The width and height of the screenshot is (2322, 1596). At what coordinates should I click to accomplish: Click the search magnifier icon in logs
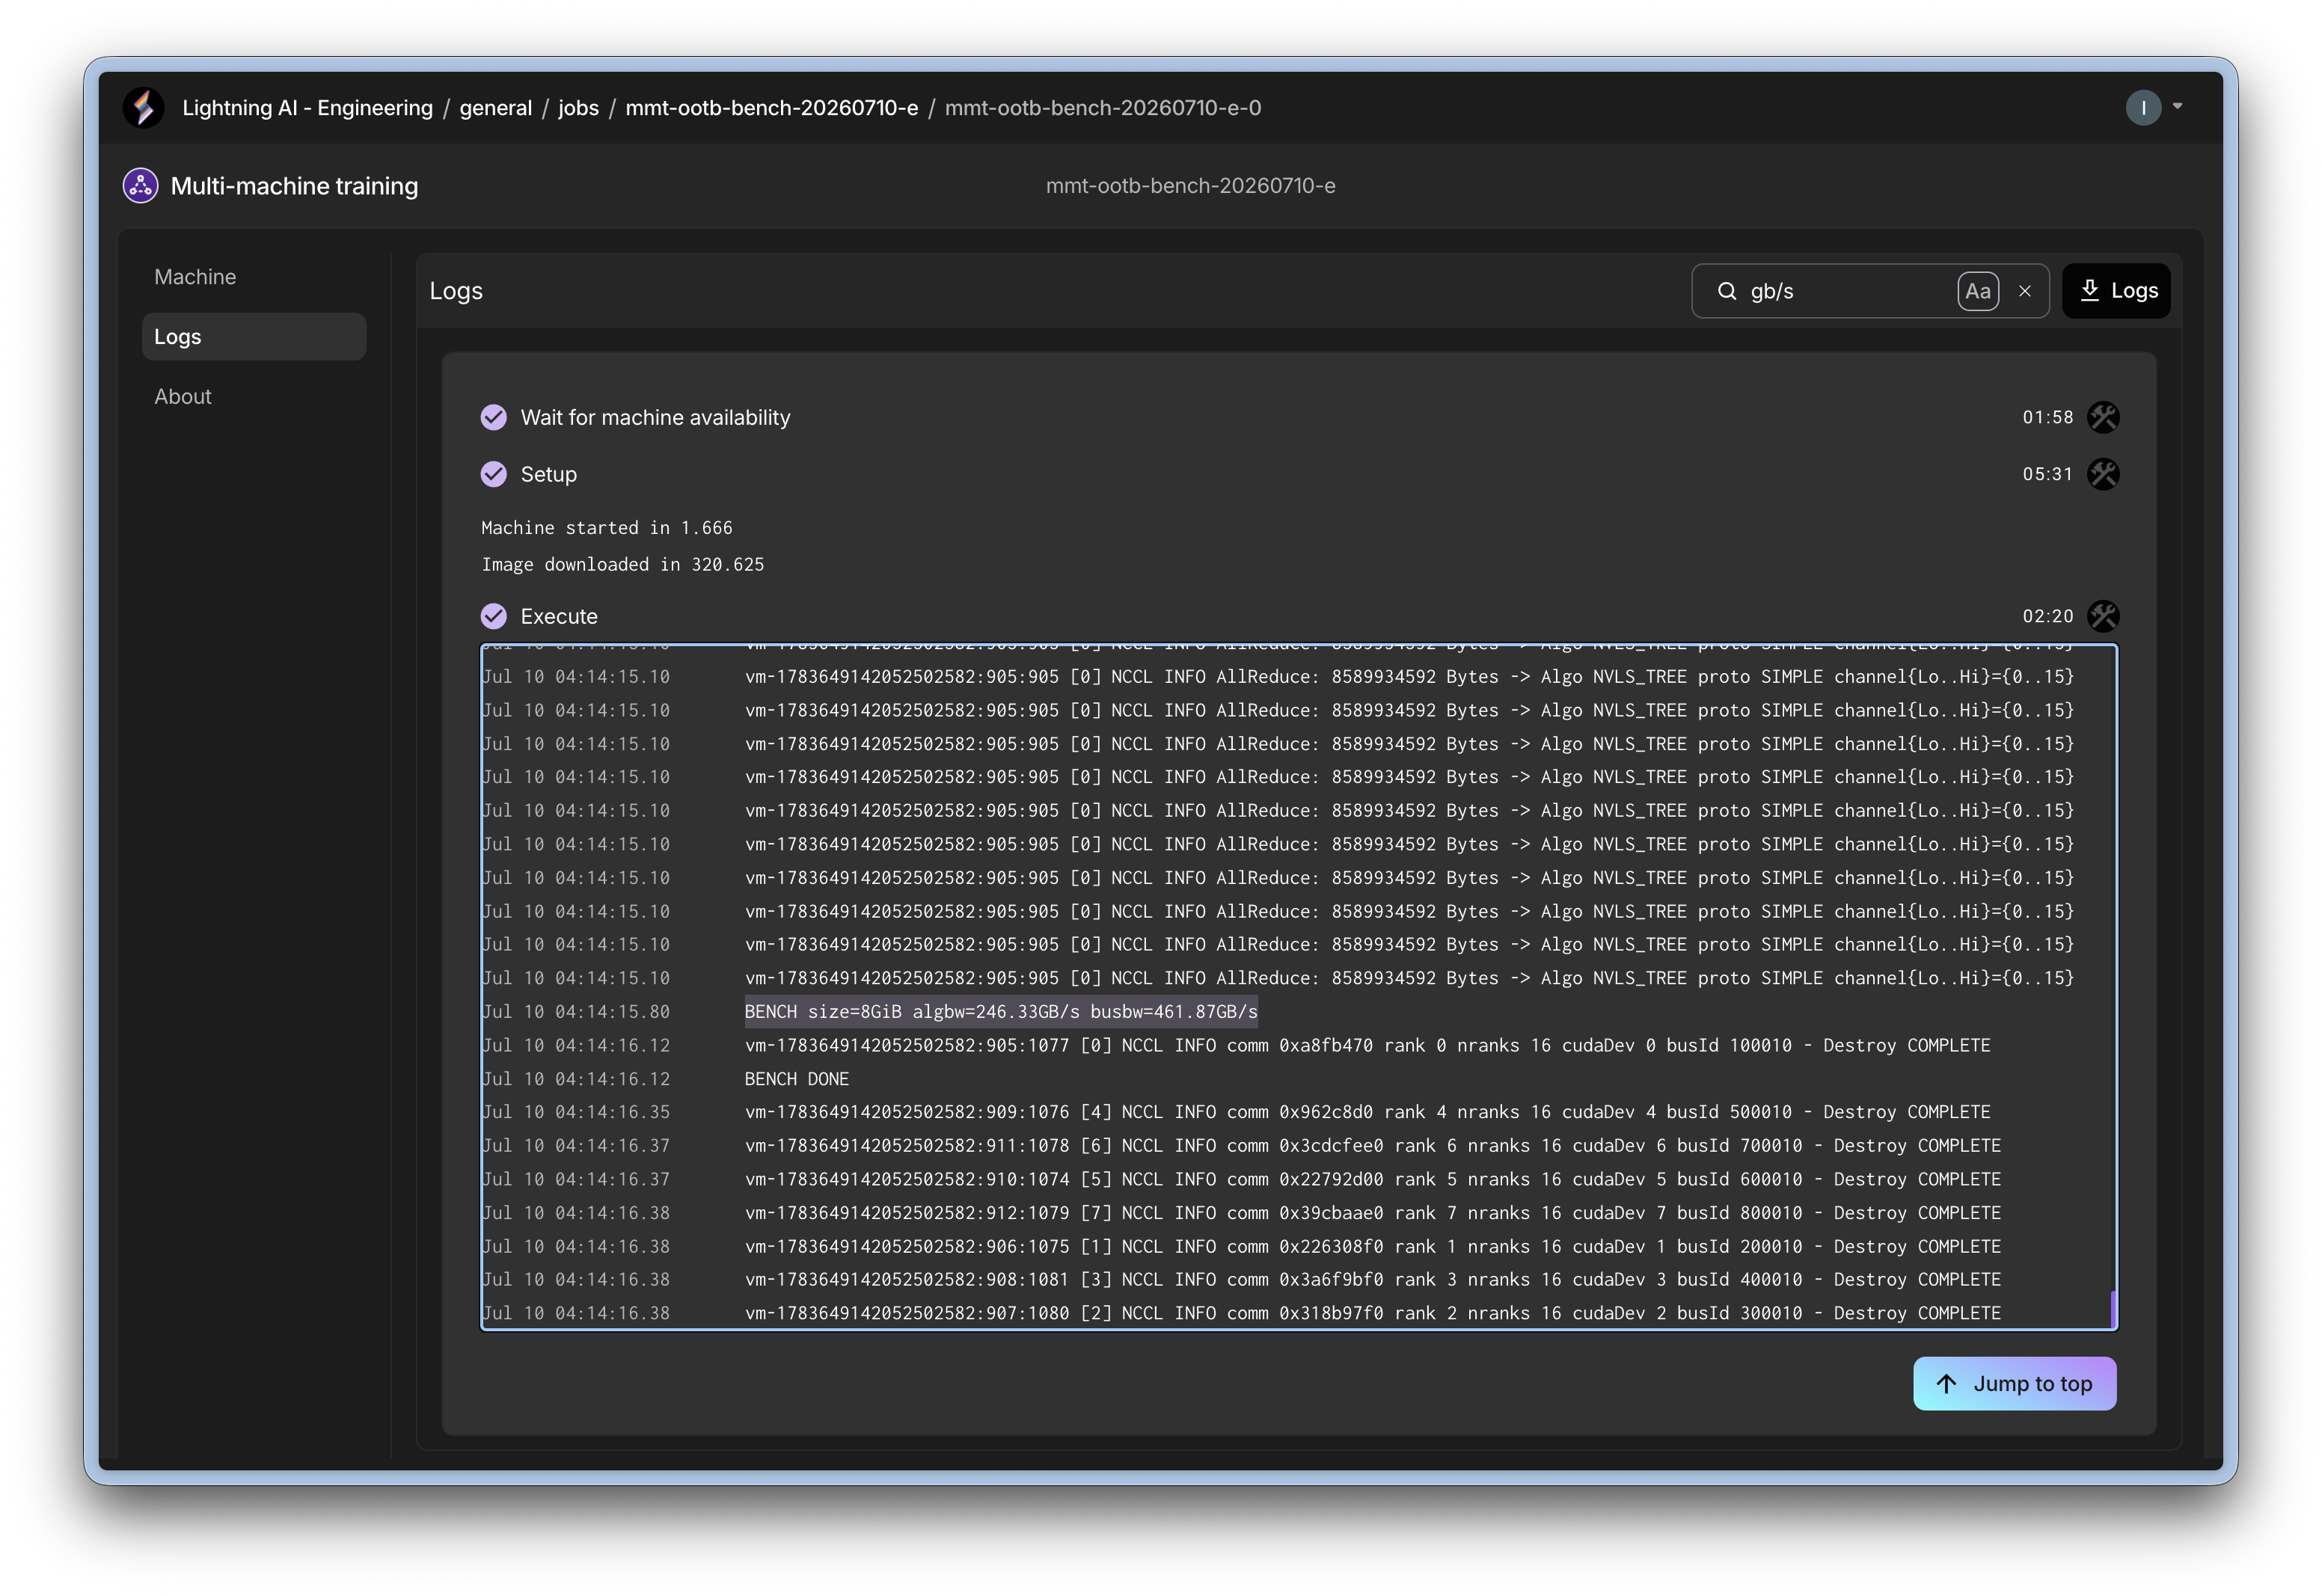1726,291
